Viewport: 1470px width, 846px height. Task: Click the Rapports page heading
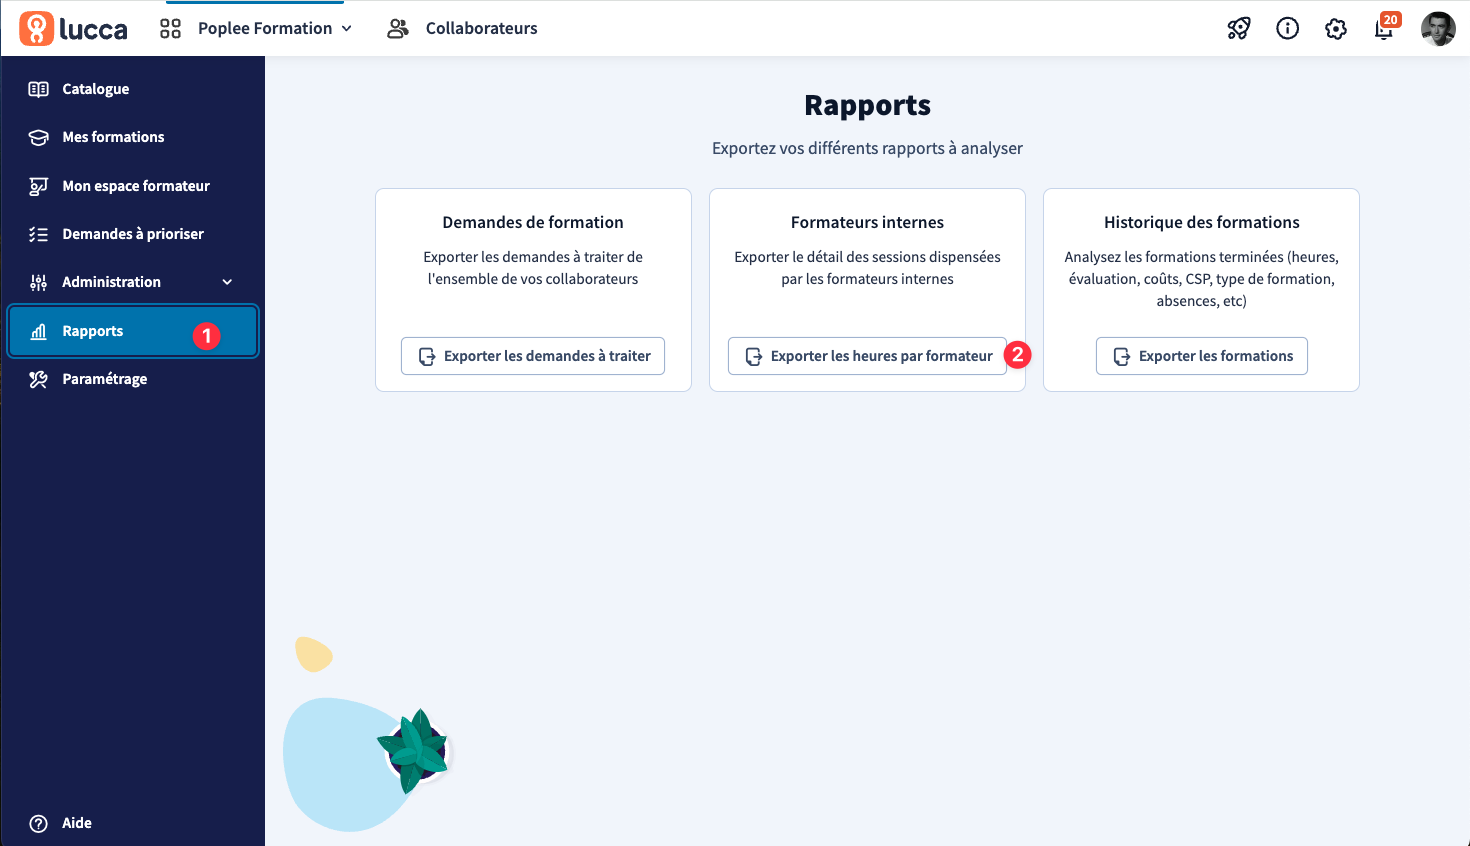(867, 105)
